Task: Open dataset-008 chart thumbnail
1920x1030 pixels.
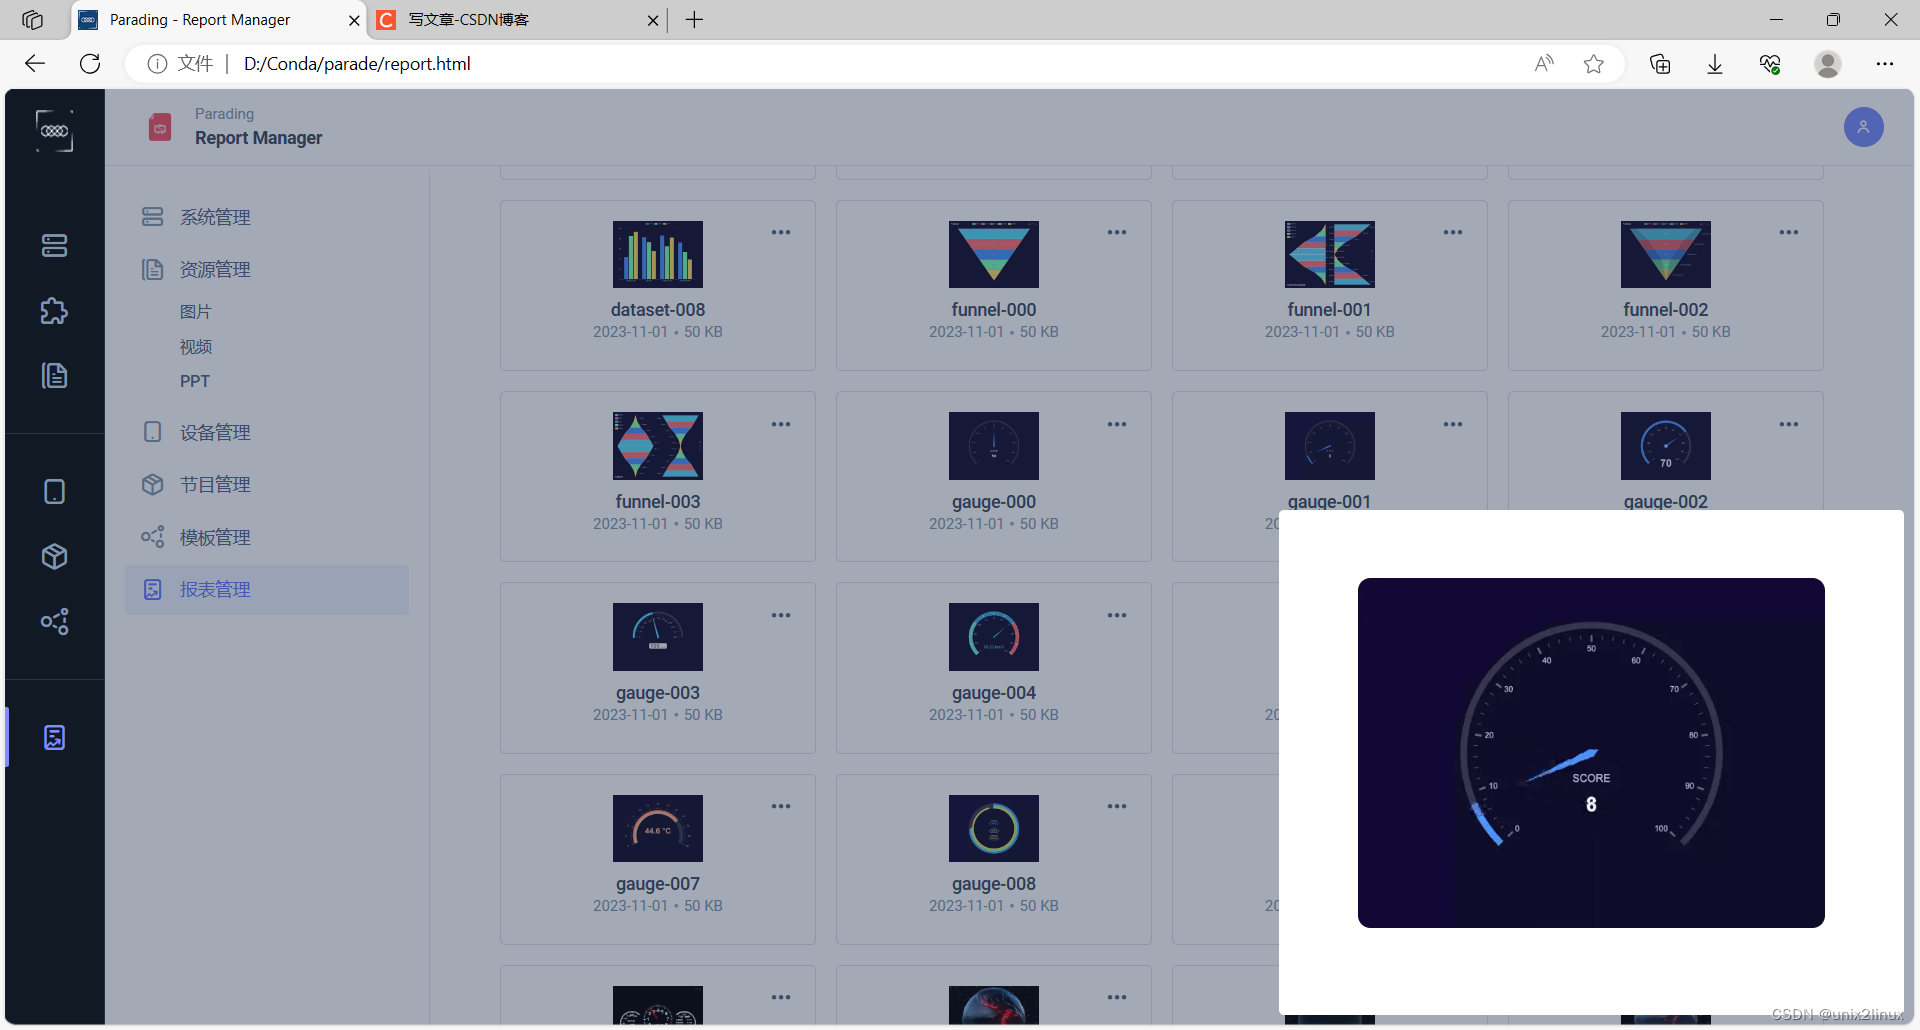Action: point(658,254)
